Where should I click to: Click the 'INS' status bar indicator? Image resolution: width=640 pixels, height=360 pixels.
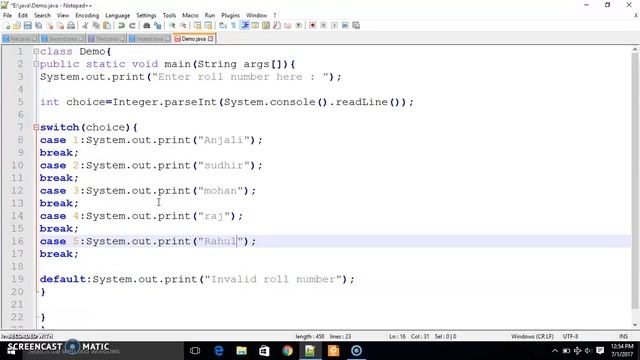coord(623,336)
